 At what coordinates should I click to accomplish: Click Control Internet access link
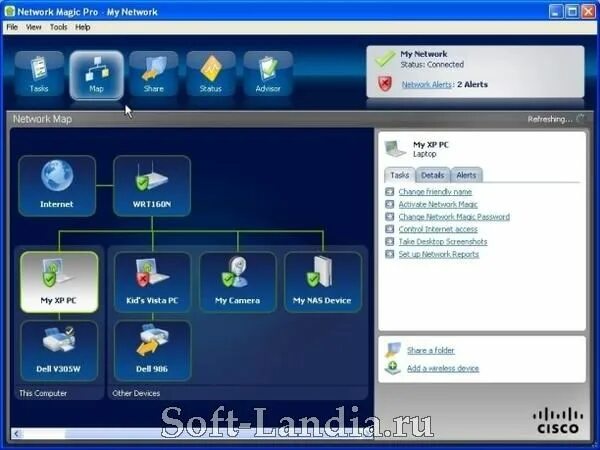click(x=438, y=229)
